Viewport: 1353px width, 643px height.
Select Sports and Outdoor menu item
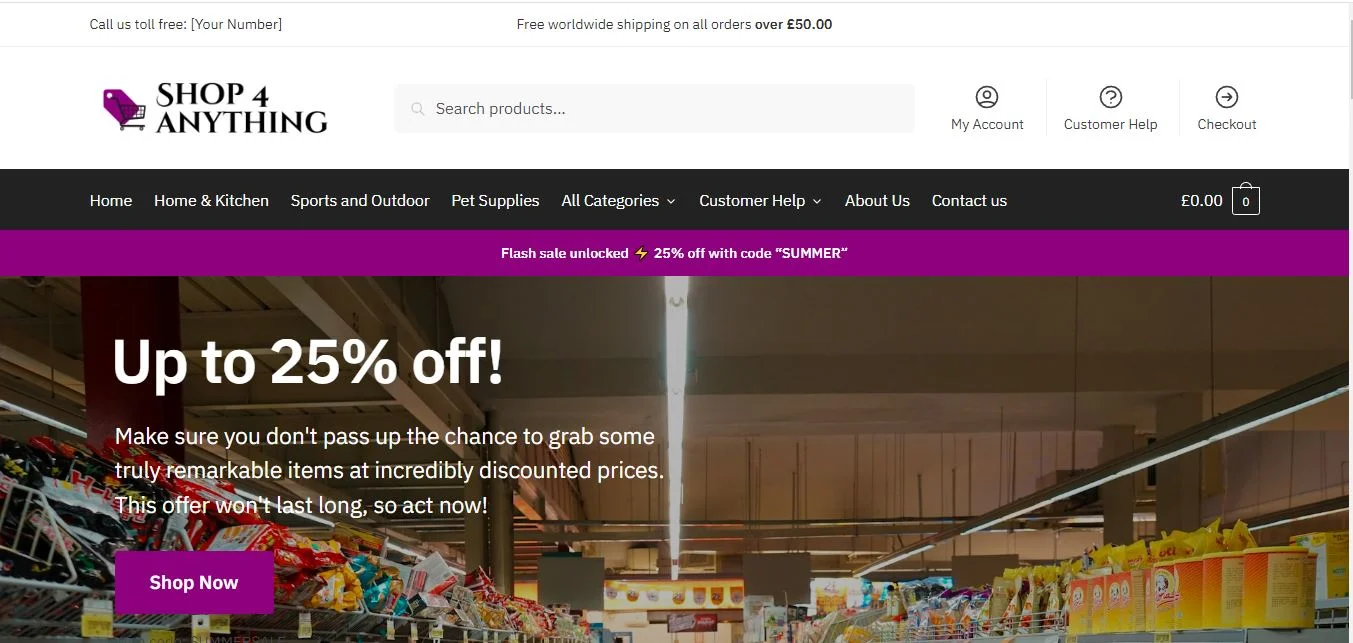click(360, 201)
